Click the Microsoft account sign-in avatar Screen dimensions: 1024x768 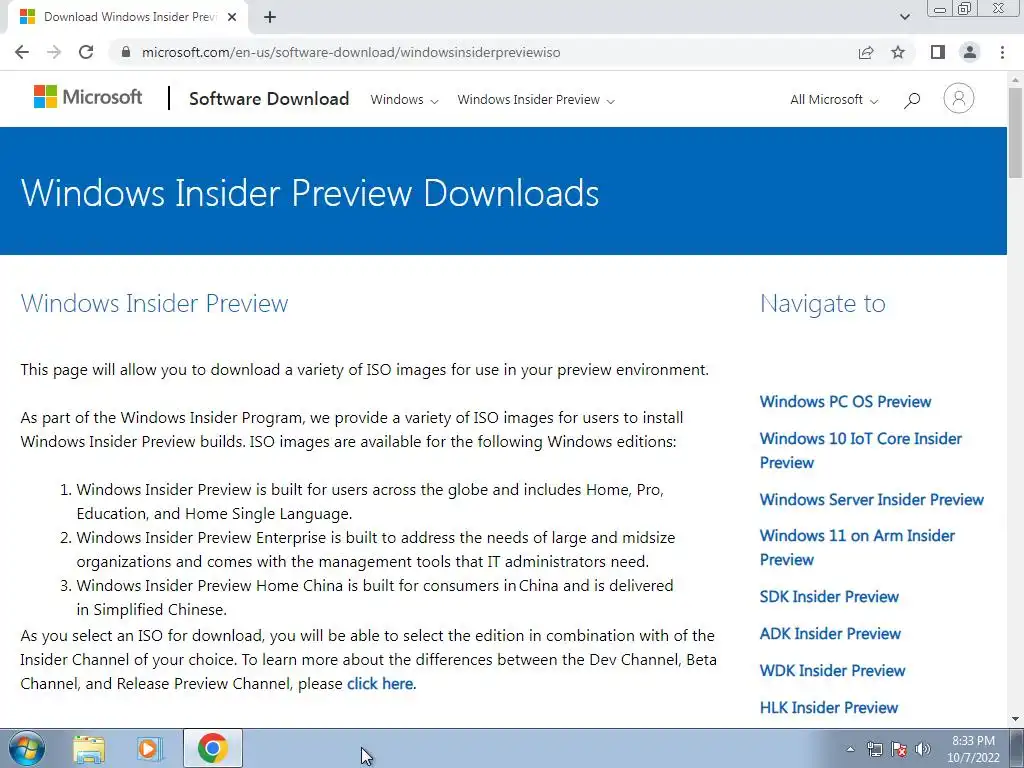pyautogui.click(x=958, y=99)
